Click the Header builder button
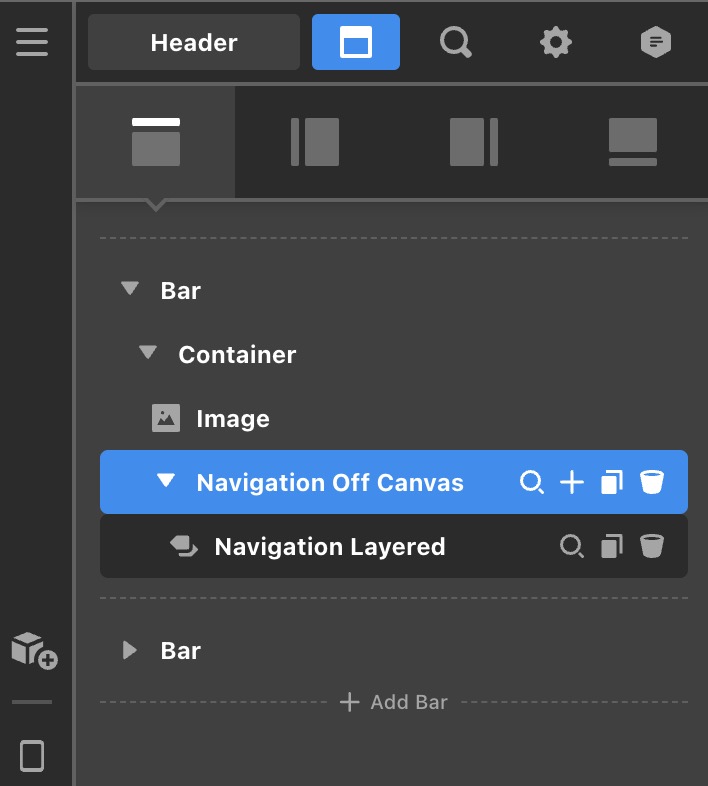708x786 pixels. tap(194, 42)
